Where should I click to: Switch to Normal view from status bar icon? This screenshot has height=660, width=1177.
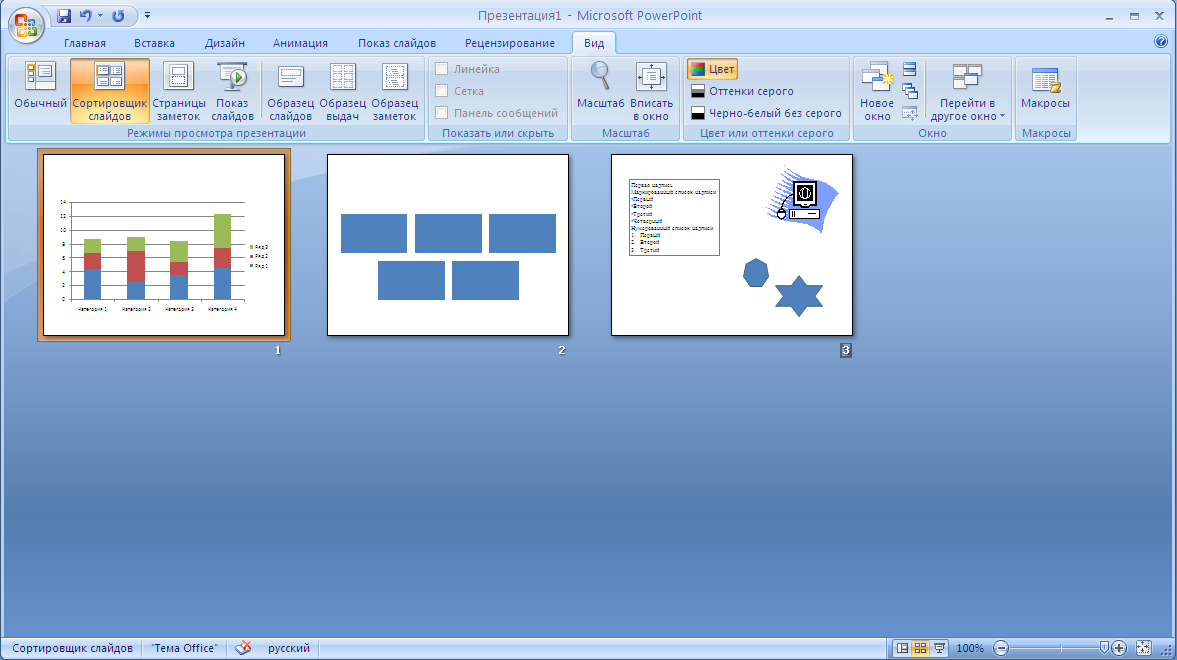pyautogui.click(x=902, y=648)
